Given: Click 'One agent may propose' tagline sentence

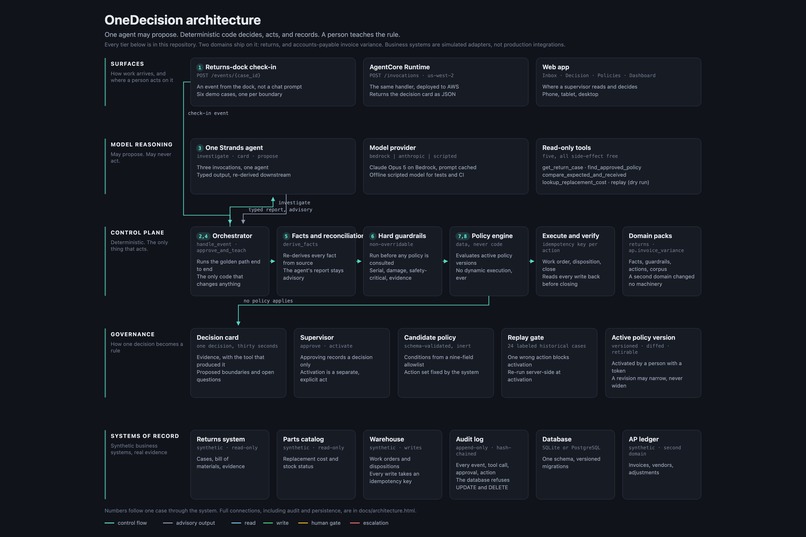Looking at the screenshot, I should click(141, 35).
